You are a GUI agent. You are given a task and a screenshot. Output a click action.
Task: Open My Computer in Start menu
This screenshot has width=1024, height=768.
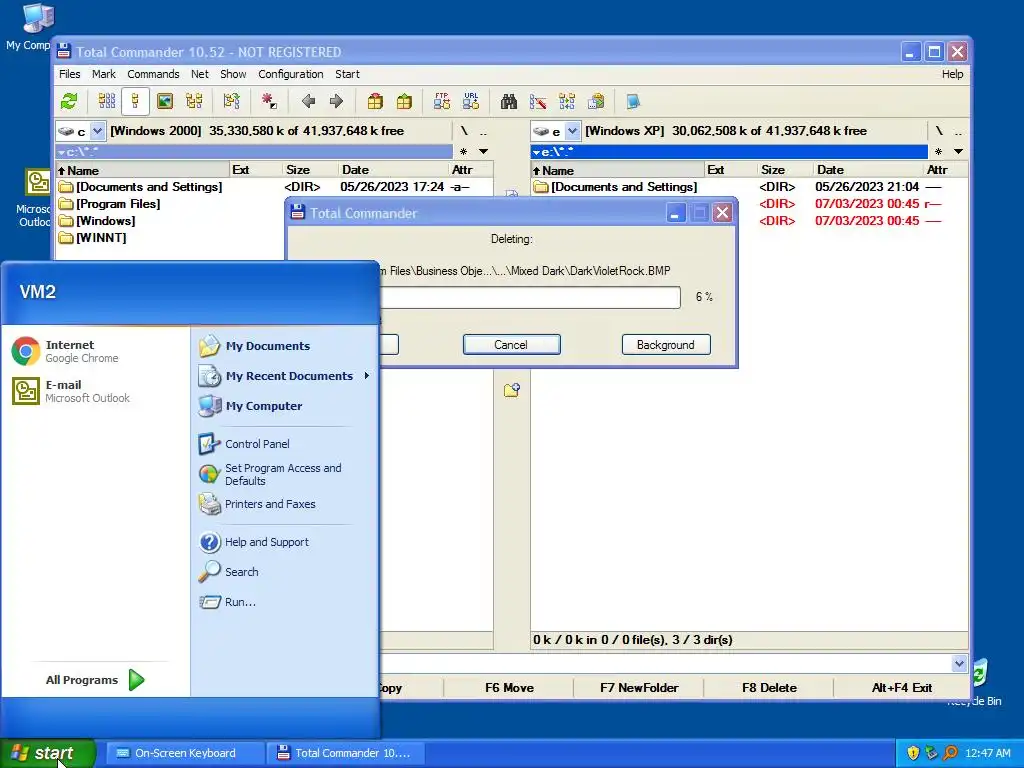point(264,406)
